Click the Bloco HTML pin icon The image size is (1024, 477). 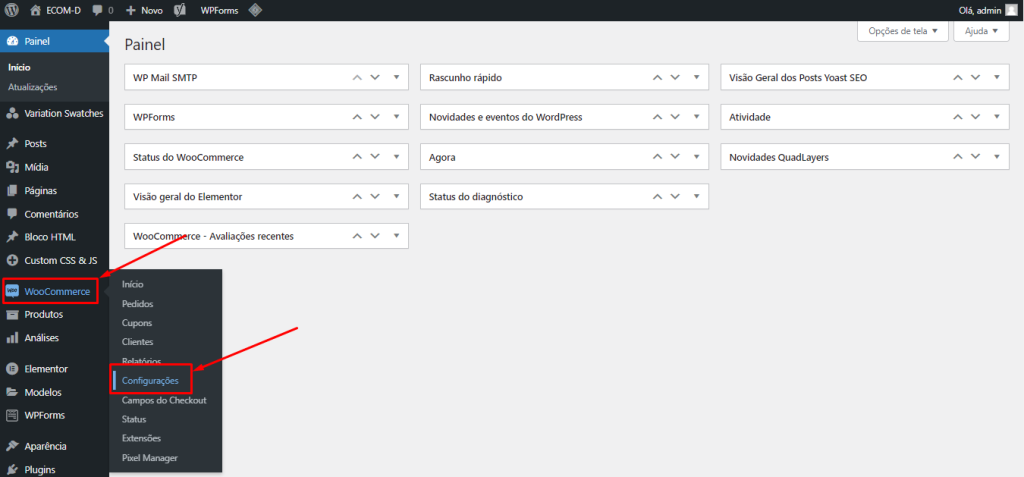click(12, 237)
